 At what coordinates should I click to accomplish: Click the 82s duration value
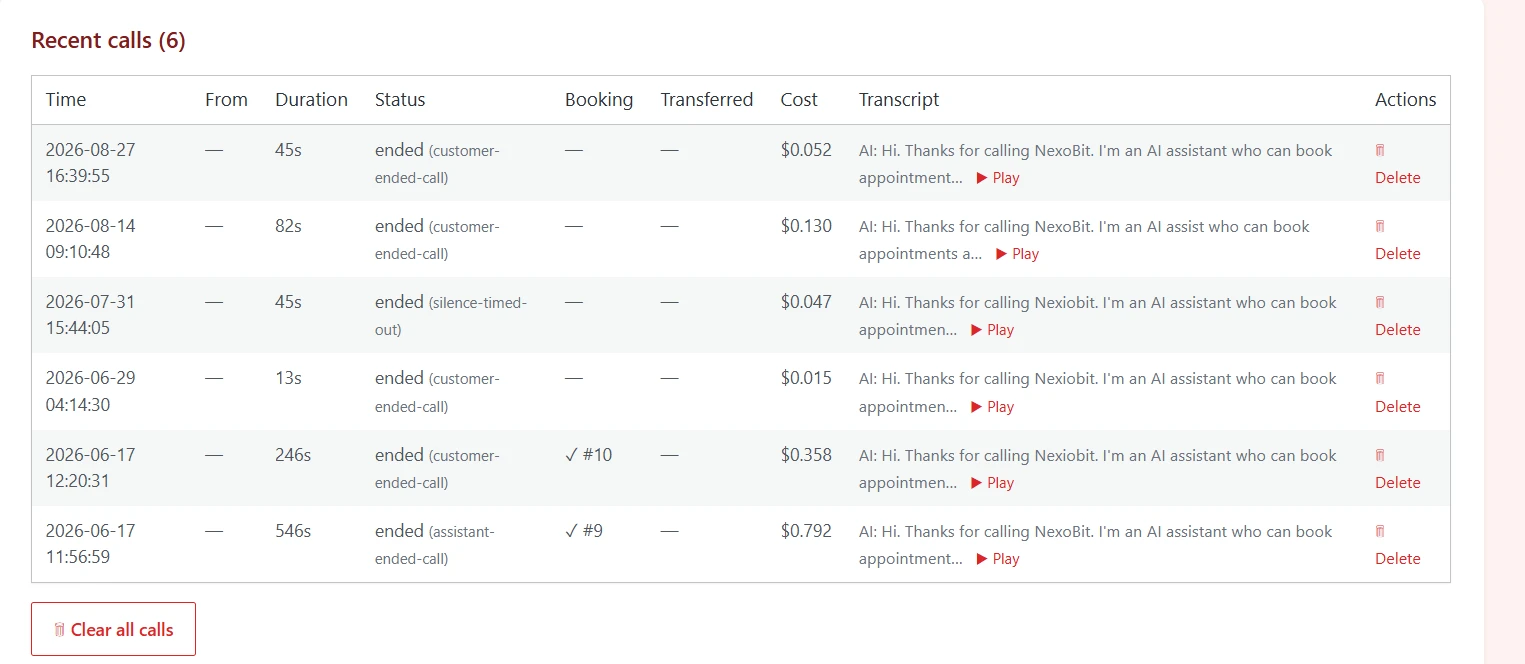pos(288,226)
